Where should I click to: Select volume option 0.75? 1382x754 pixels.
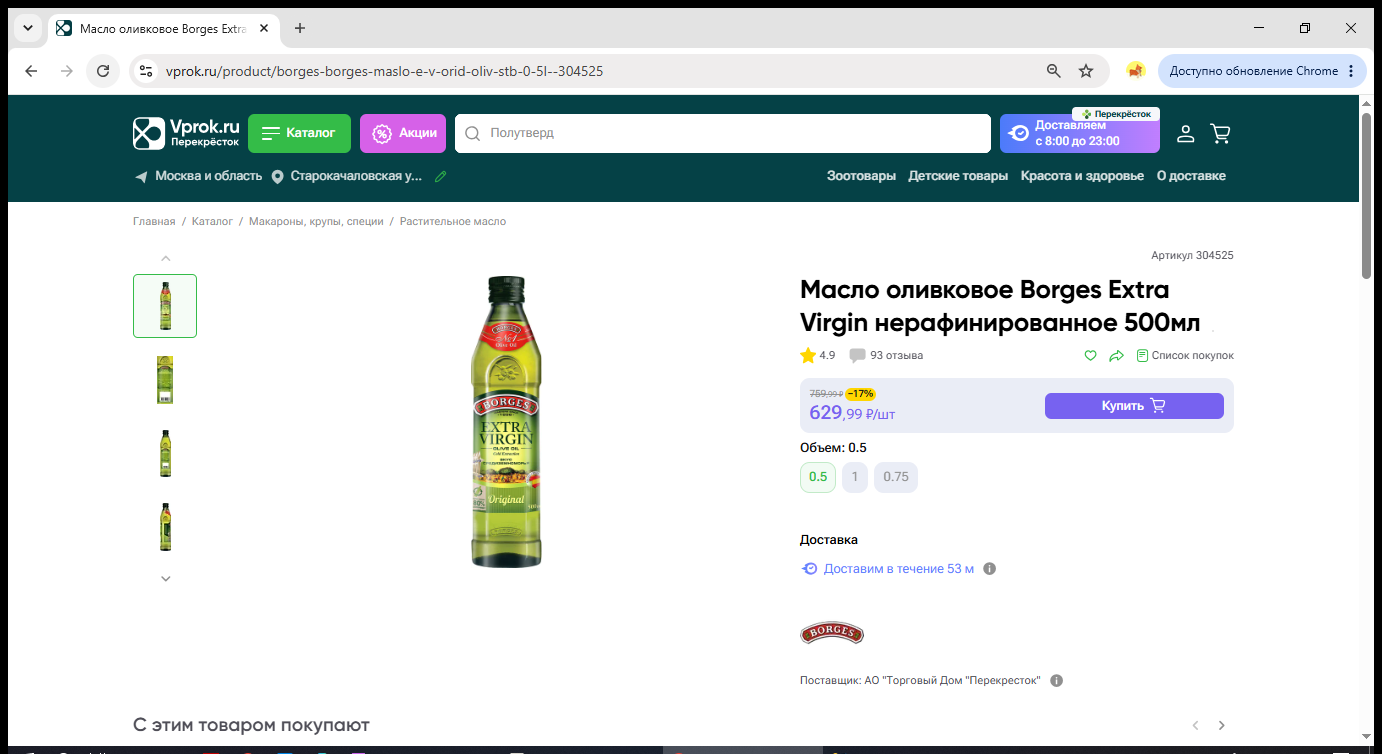tap(896, 477)
